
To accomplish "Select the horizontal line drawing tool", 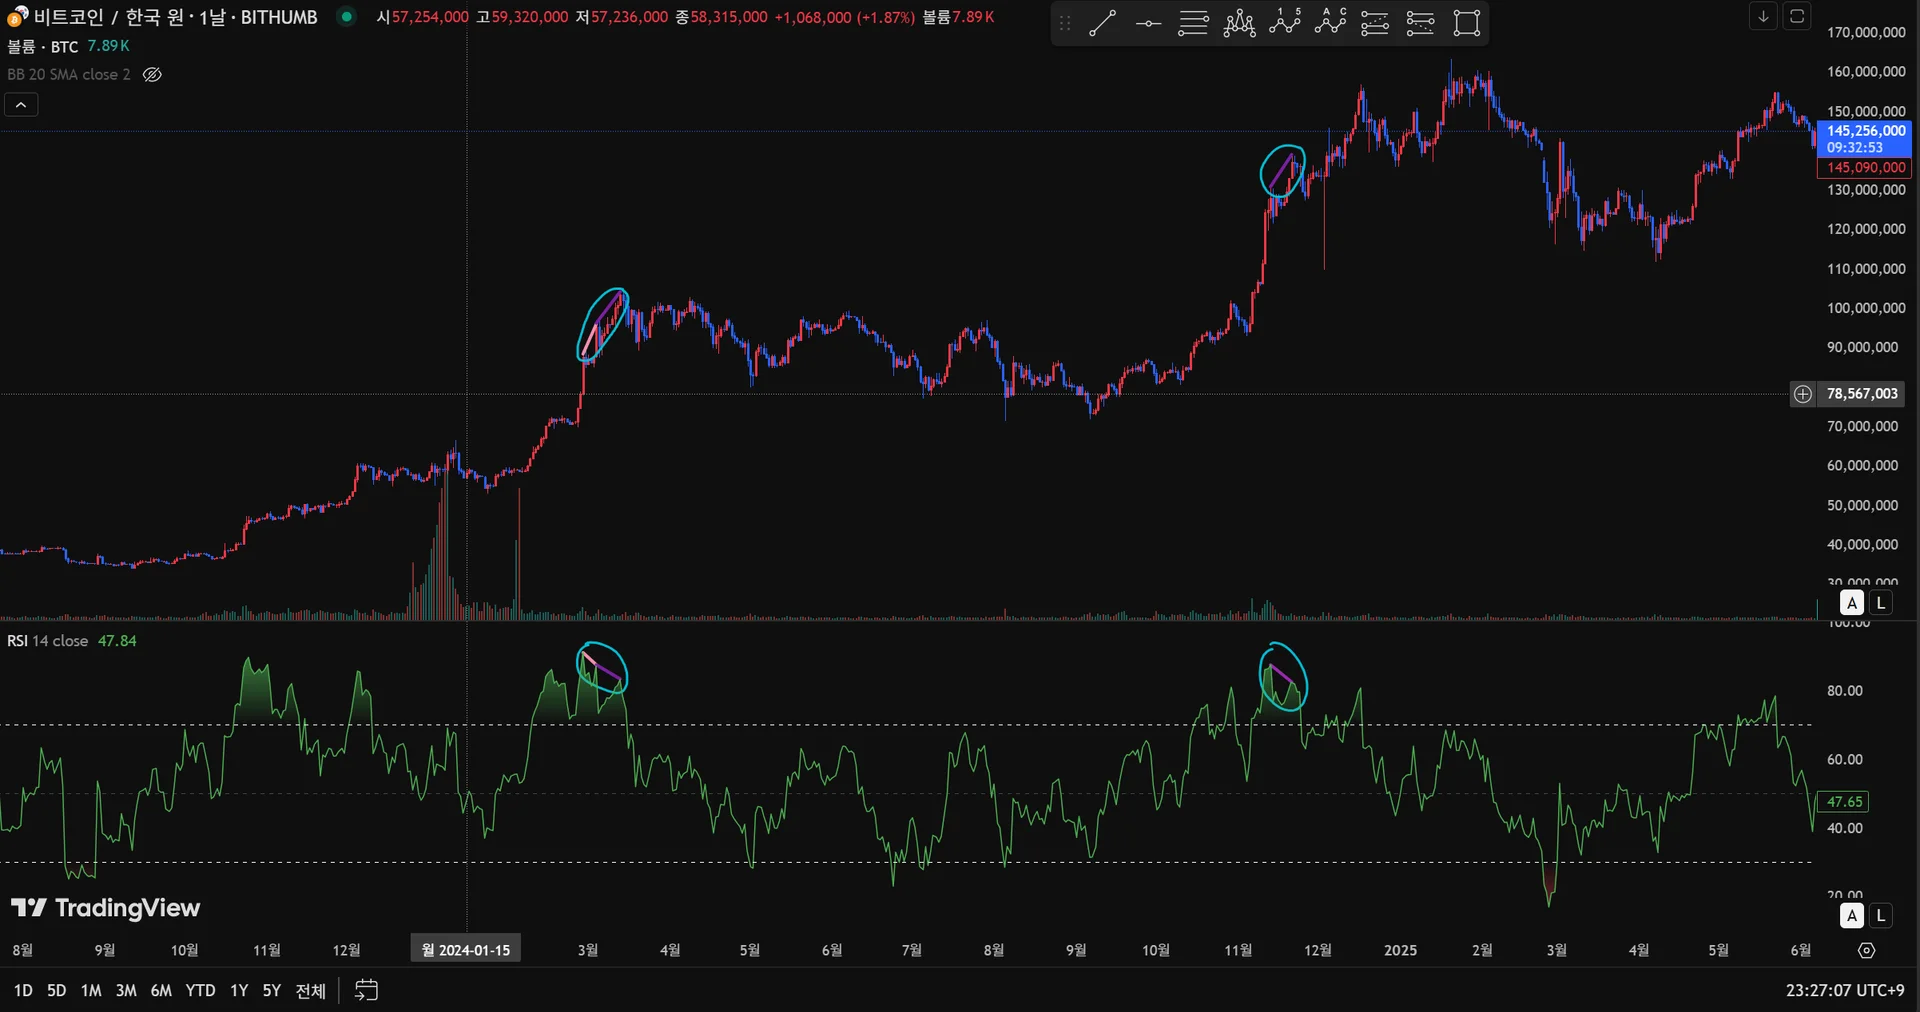I will (1148, 22).
